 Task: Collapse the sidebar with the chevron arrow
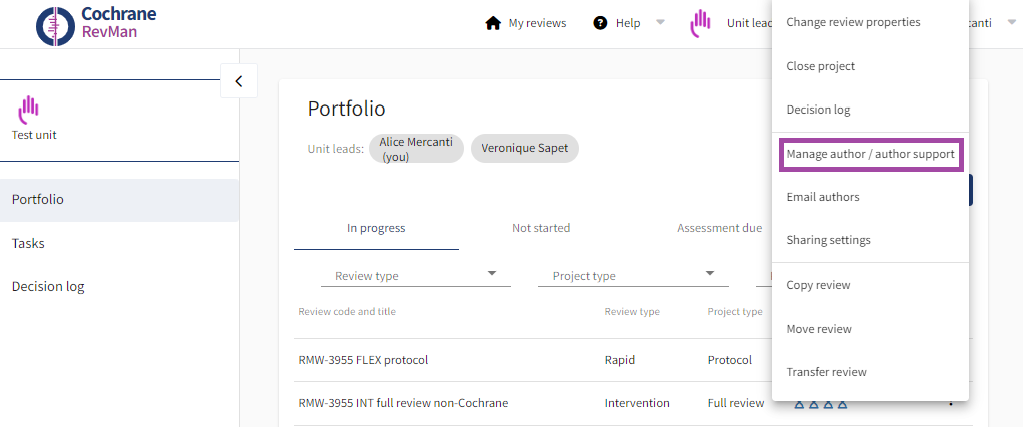pyautogui.click(x=238, y=81)
